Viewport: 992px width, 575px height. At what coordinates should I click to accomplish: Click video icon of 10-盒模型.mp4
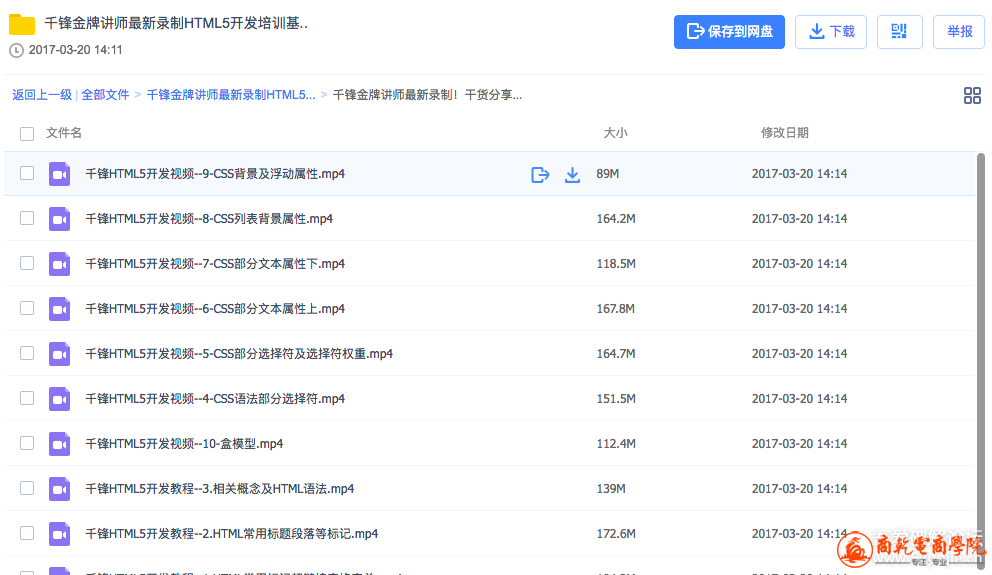pyautogui.click(x=59, y=443)
